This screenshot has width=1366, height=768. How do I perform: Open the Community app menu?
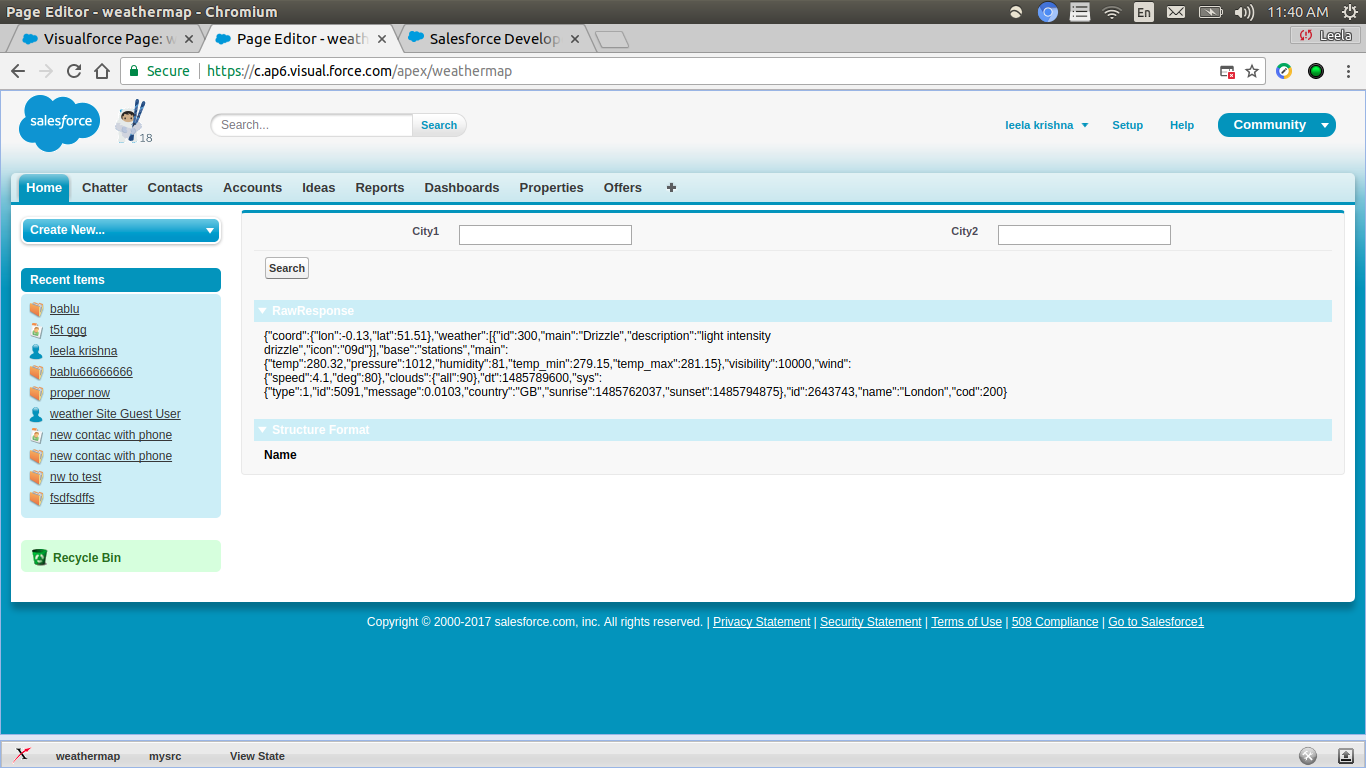(x=1276, y=125)
